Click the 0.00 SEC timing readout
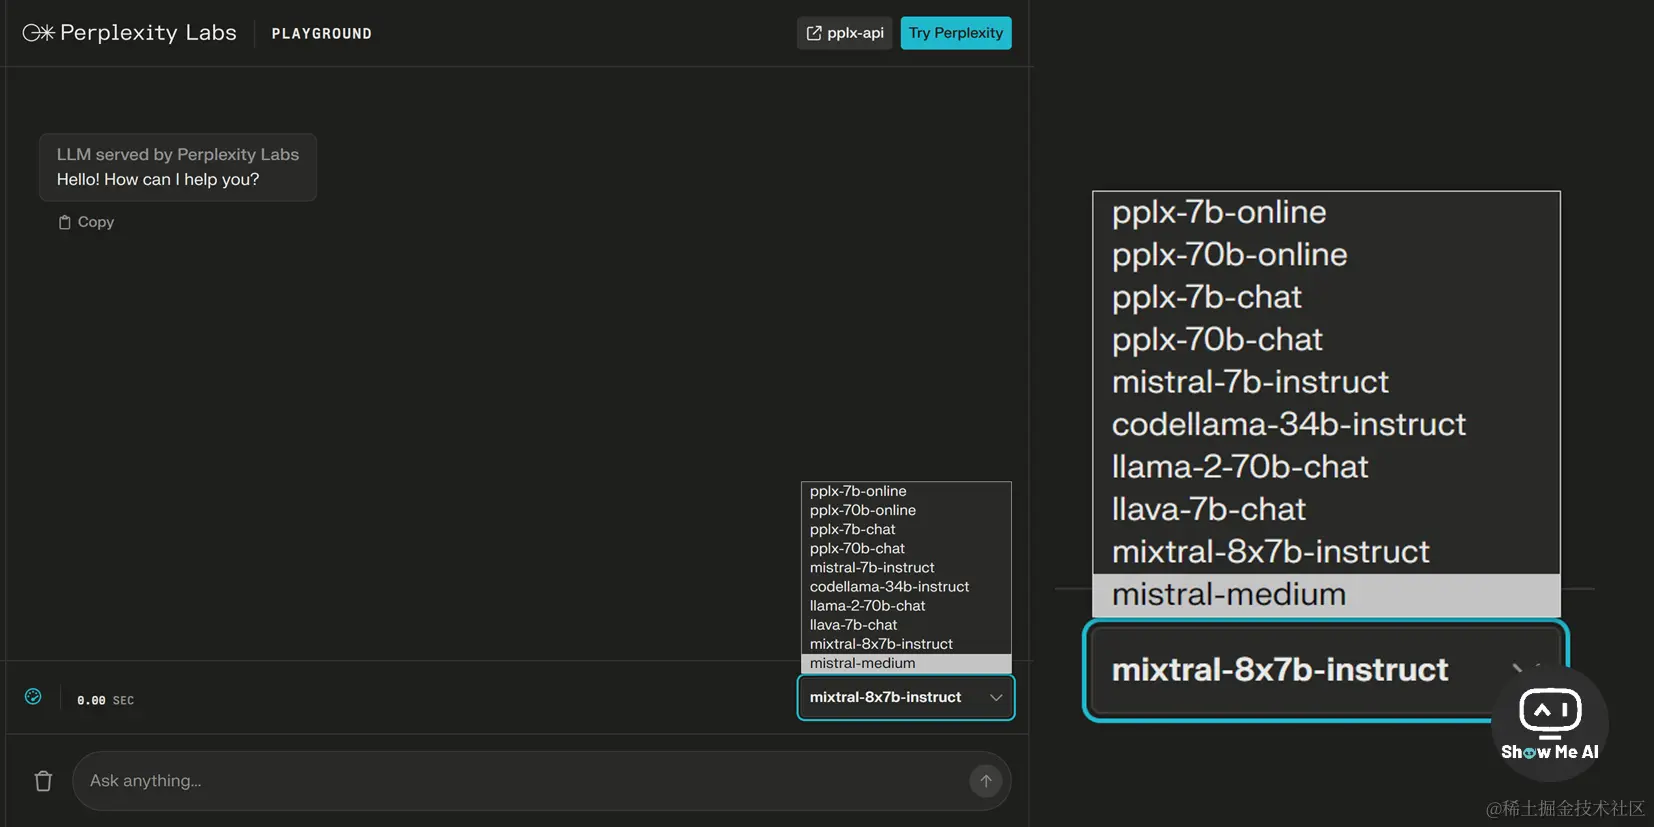 pyautogui.click(x=105, y=700)
